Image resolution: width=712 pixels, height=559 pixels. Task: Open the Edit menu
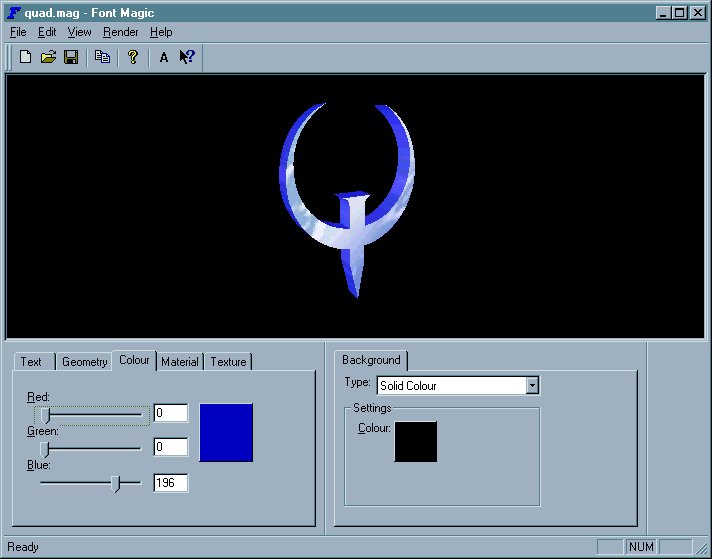point(47,32)
